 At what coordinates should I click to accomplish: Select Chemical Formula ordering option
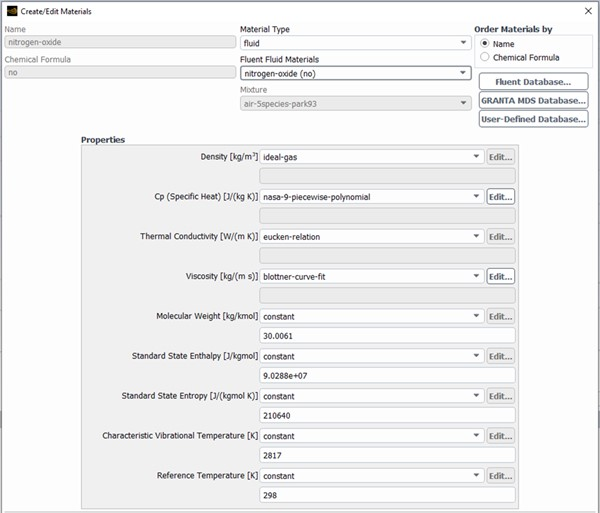tap(487, 58)
